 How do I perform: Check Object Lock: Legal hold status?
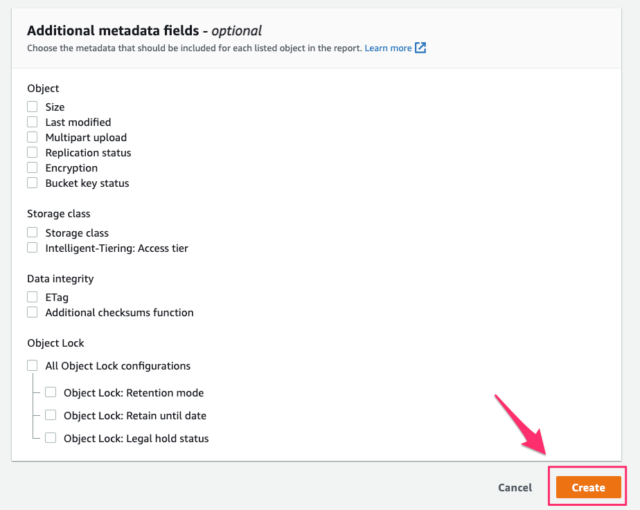pyautogui.click(x=51, y=438)
